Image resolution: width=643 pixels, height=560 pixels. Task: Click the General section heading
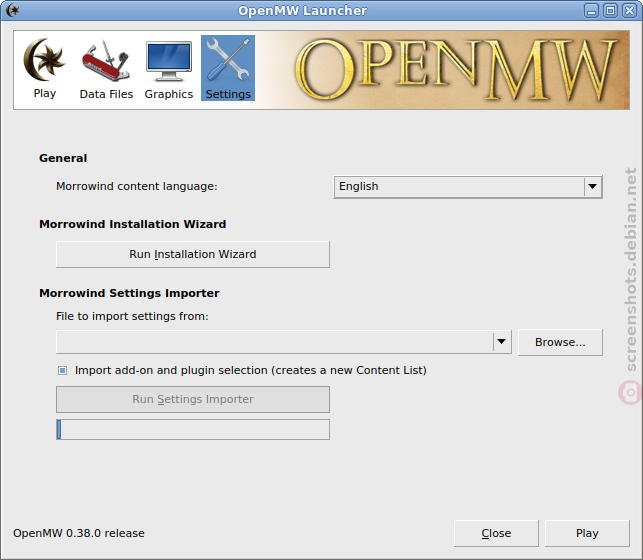pyautogui.click(x=63, y=158)
